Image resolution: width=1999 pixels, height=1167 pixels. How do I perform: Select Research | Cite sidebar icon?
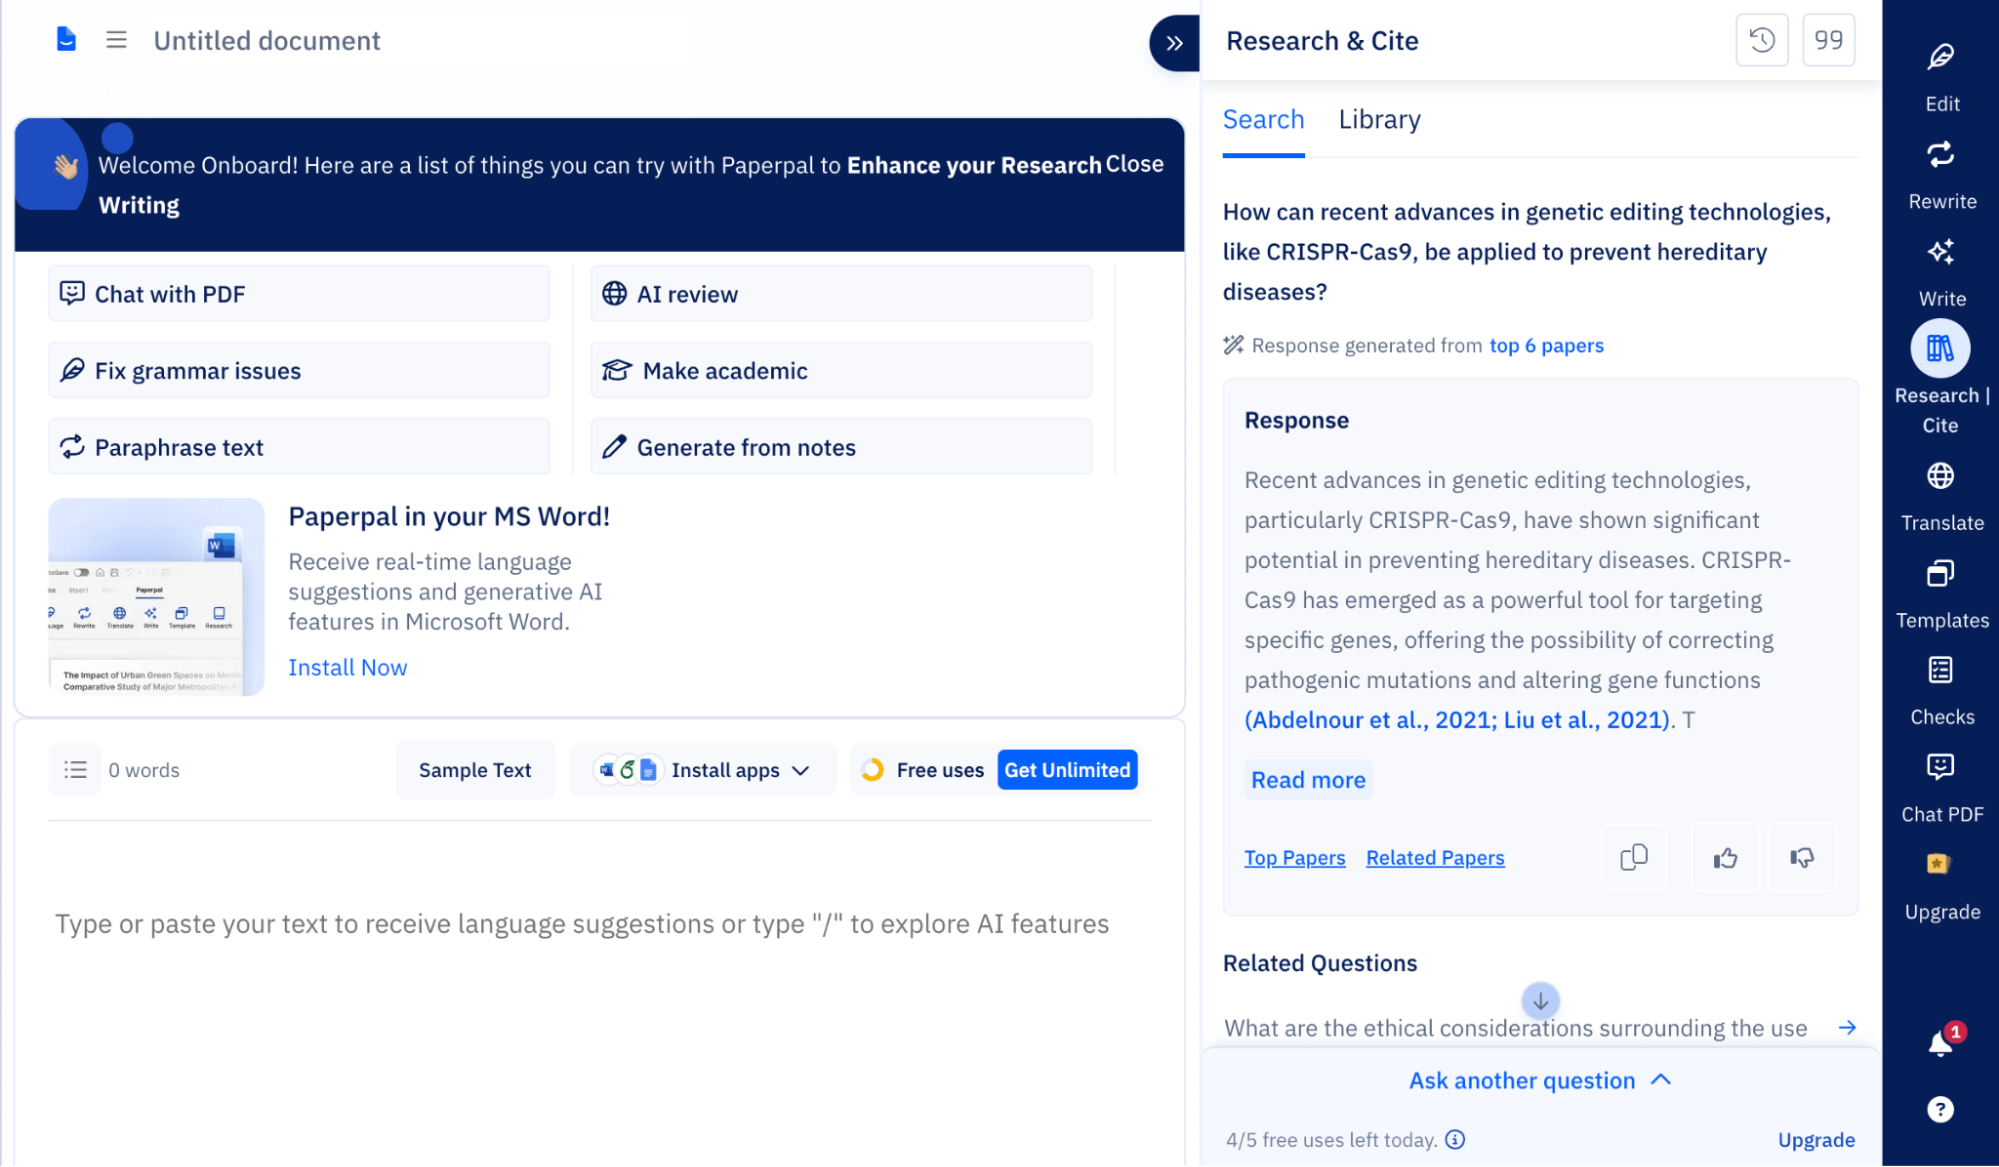click(1940, 348)
